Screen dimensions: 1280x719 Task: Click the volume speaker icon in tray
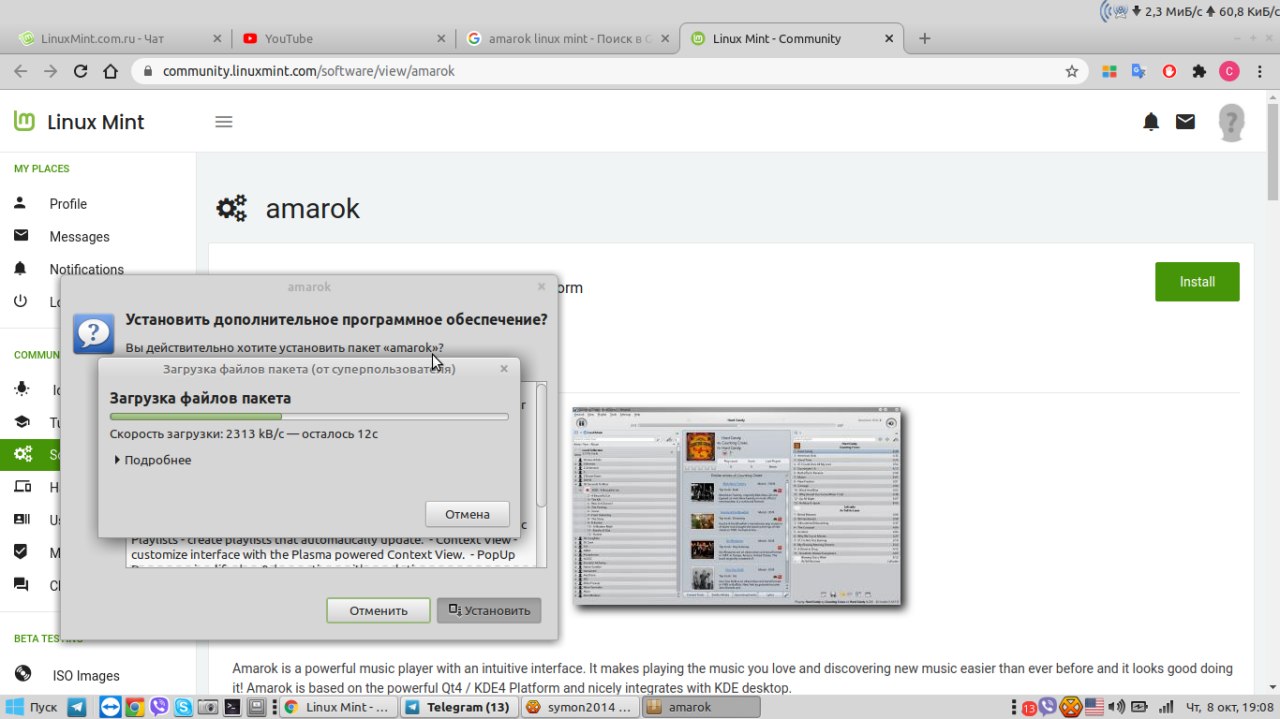pos(1117,707)
